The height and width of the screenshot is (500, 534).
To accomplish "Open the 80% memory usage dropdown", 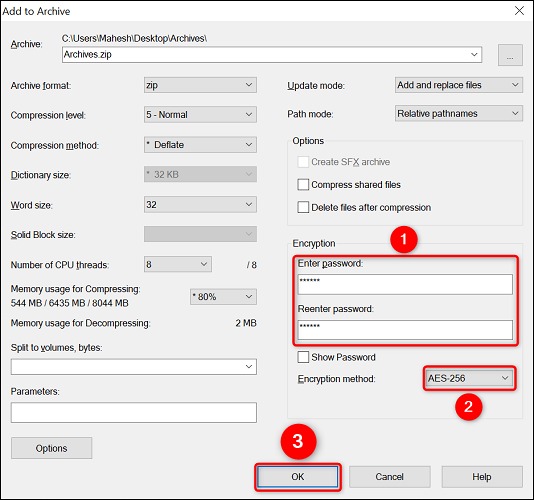I will click(223, 297).
